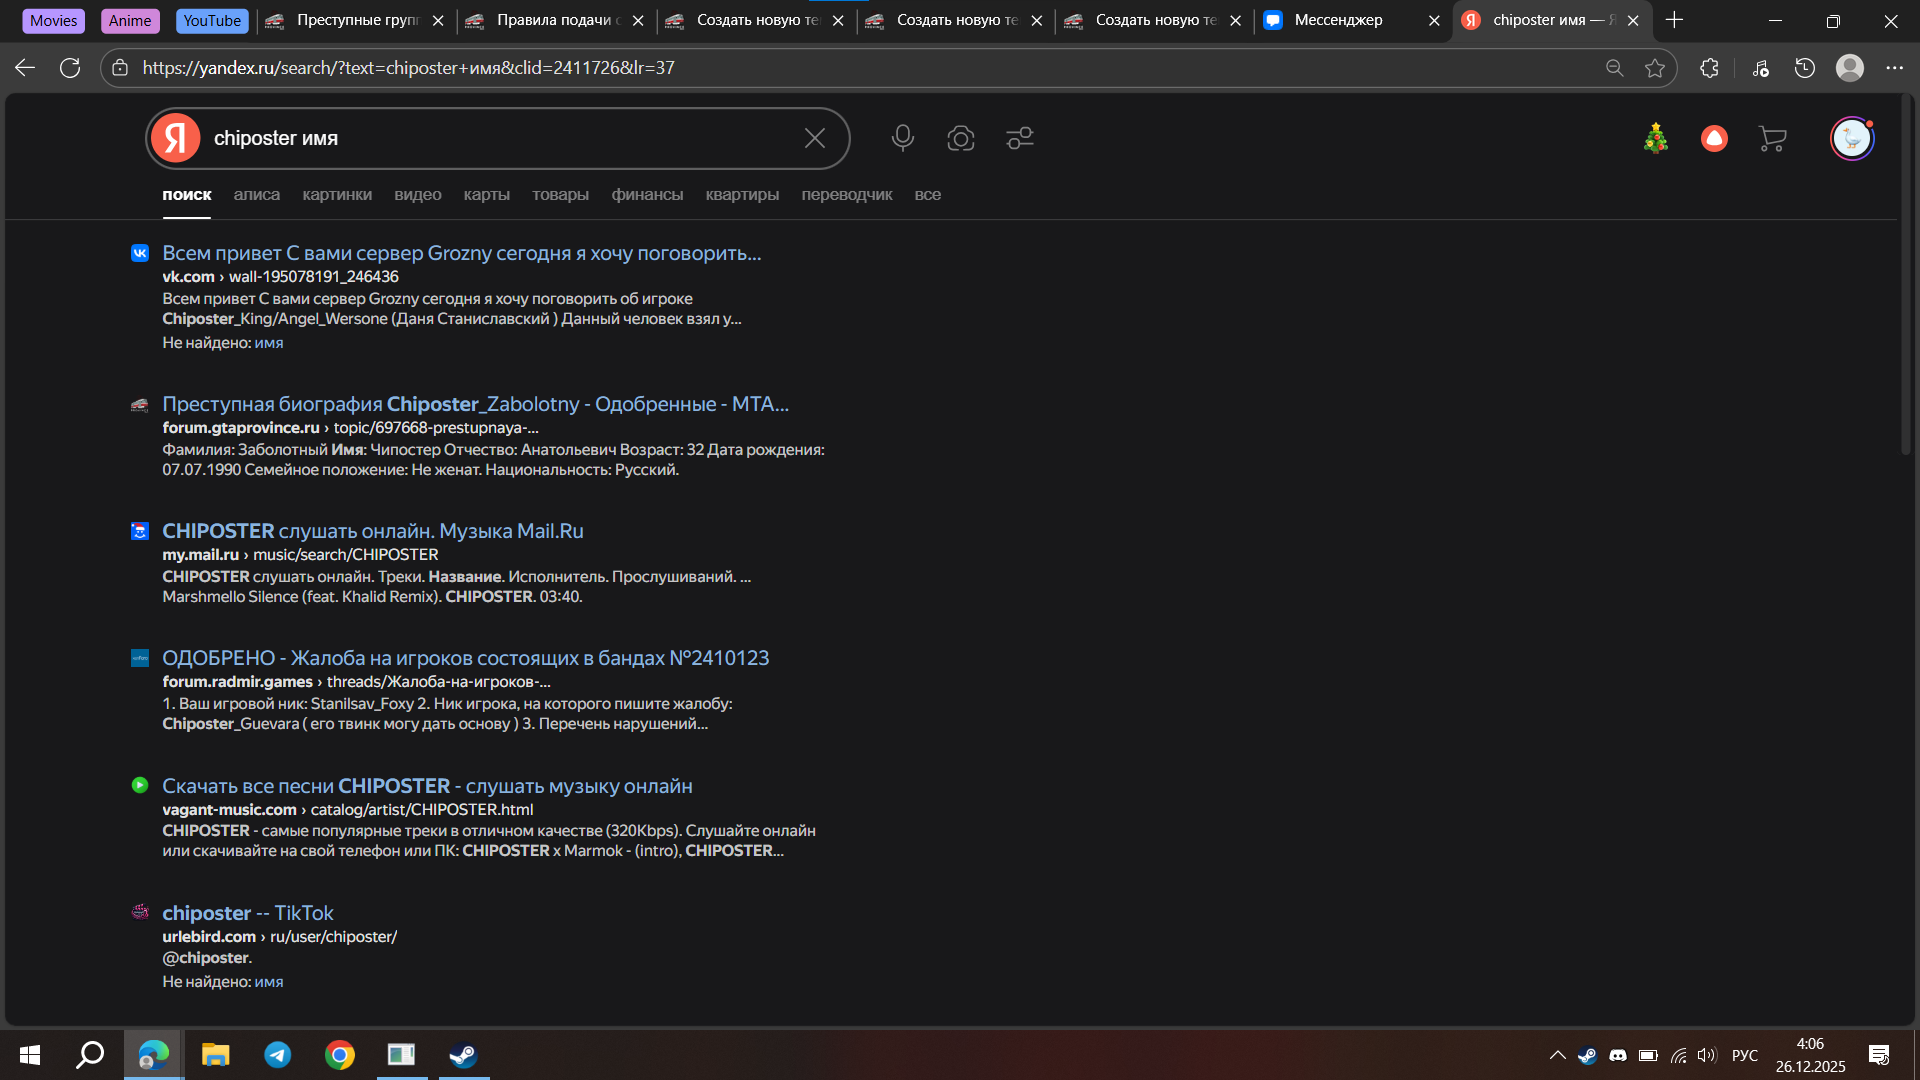Expand the все categories menu

[927, 195]
